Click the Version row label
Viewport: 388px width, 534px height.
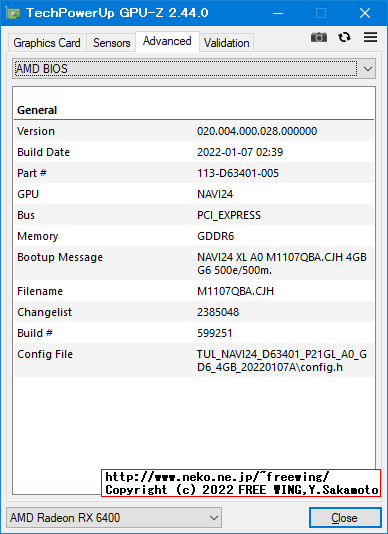(36, 131)
